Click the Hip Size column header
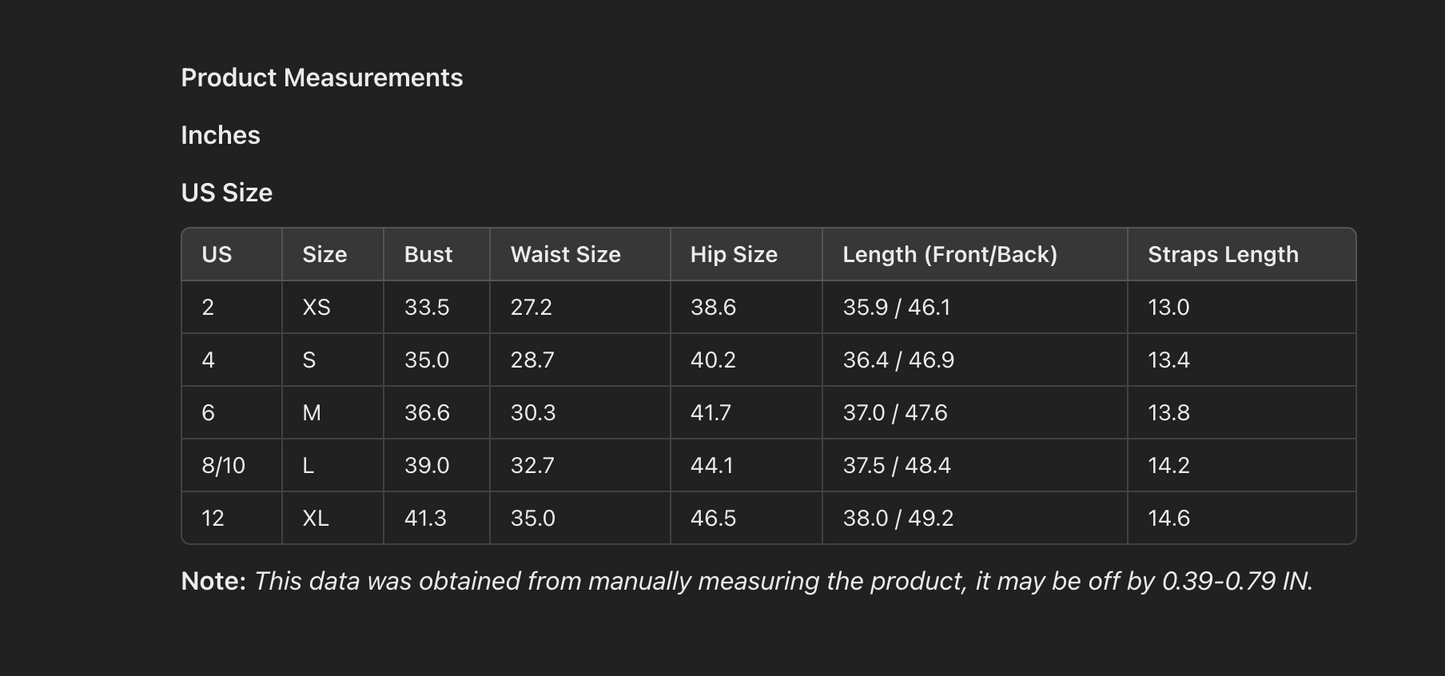The width and height of the screenshot is (1445, 676). click(734, 255)
